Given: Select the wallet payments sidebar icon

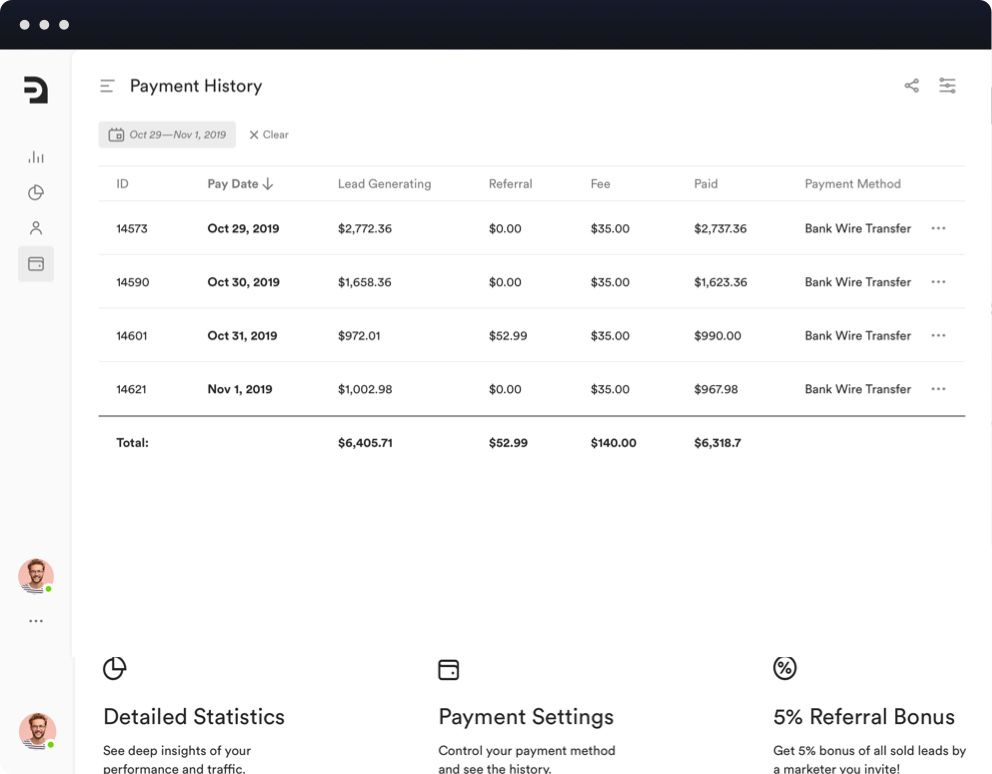Looking at the screenshot, I should point(36,264).
